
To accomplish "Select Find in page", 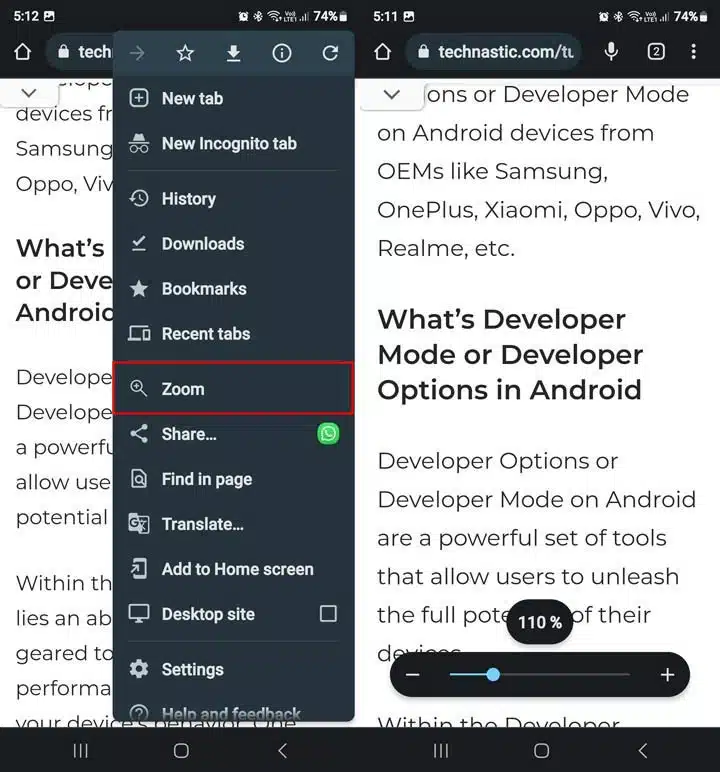I will point(233,479).
